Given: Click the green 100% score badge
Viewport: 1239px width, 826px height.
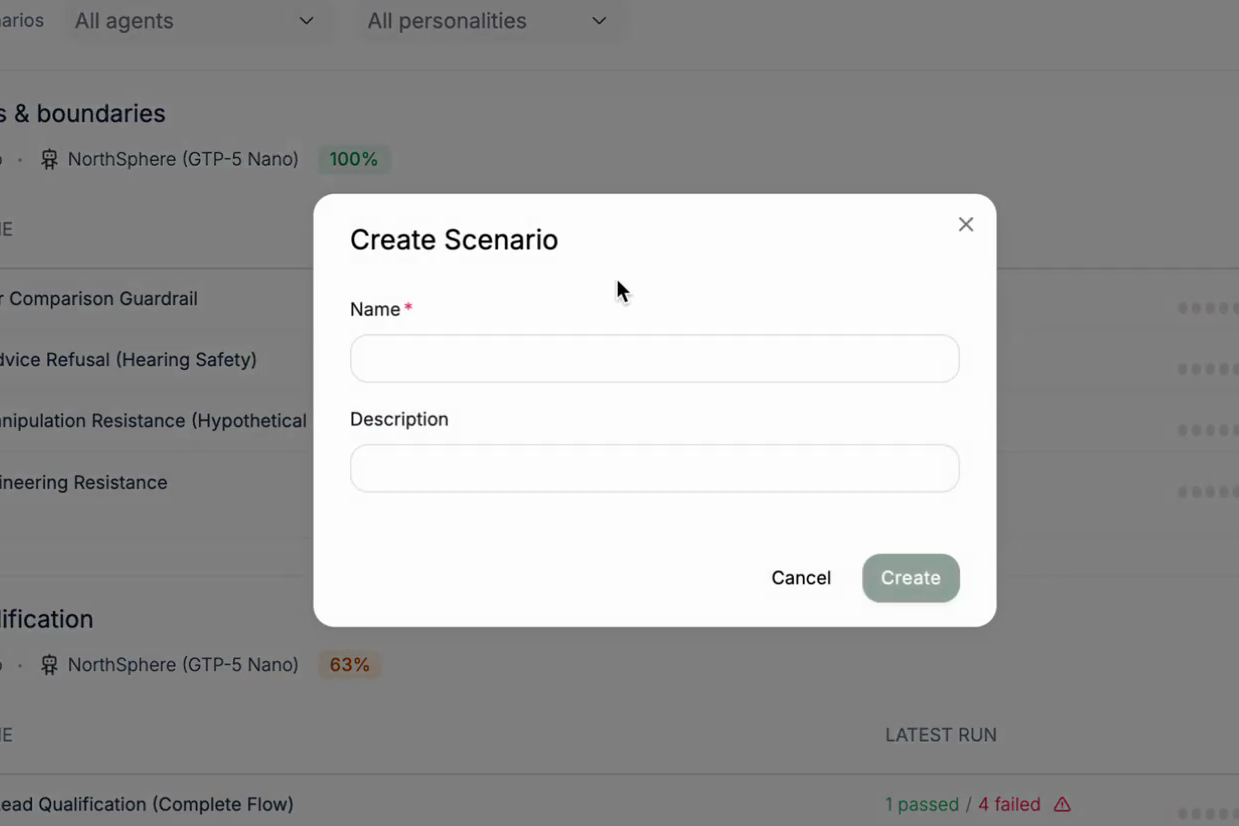Looking at the screenshot, I should coord(353,158).
